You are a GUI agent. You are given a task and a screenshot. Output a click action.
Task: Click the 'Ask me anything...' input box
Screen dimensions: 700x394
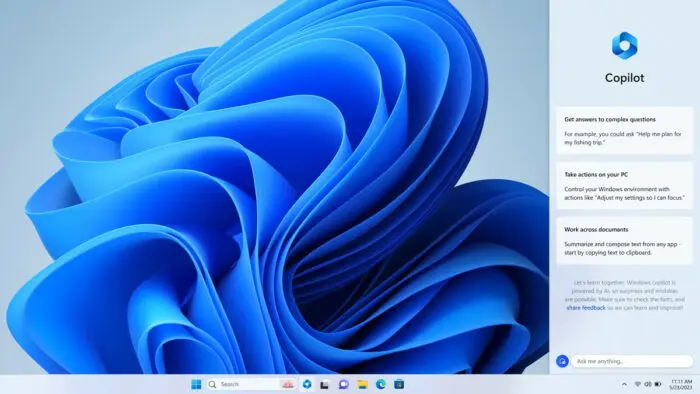click(632, 361)
